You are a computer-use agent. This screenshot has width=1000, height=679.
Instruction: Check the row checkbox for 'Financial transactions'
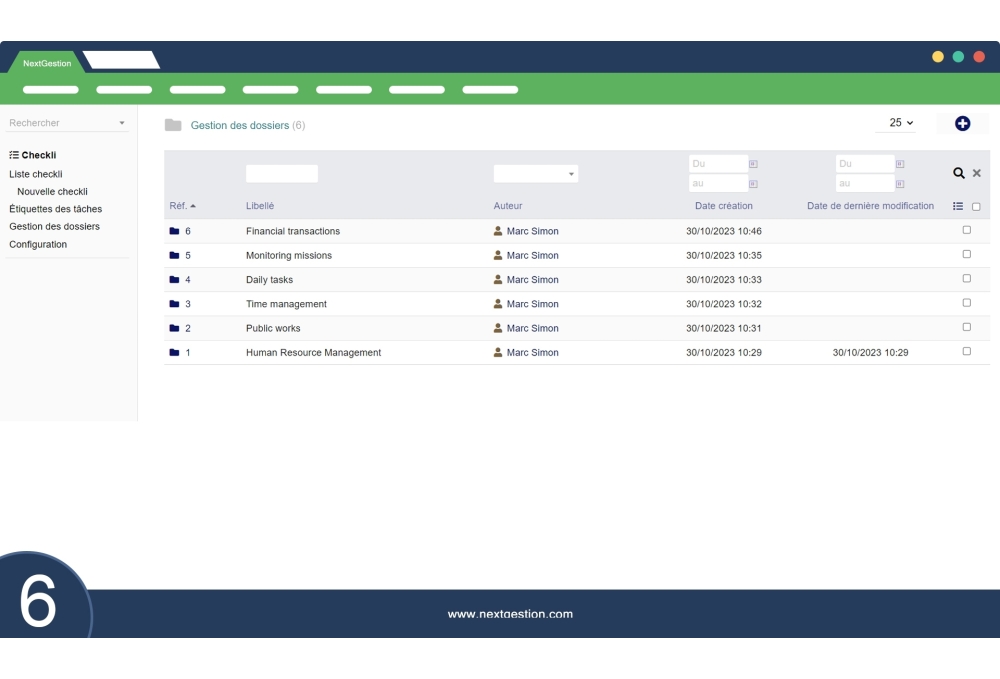pyautogui.click(x=966, y=229)
